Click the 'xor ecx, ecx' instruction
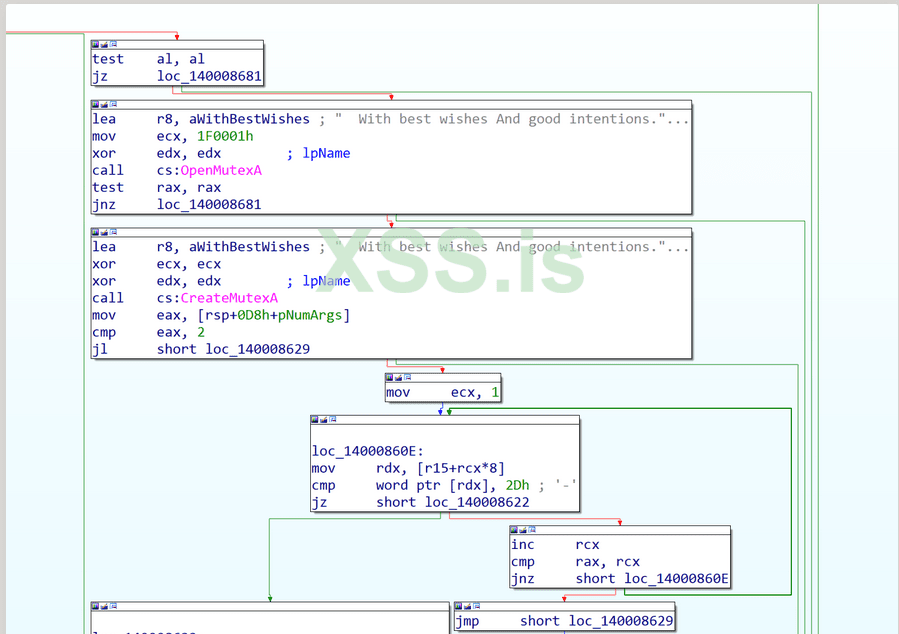This screenshot has height=634, width=899. pos(157,264)
